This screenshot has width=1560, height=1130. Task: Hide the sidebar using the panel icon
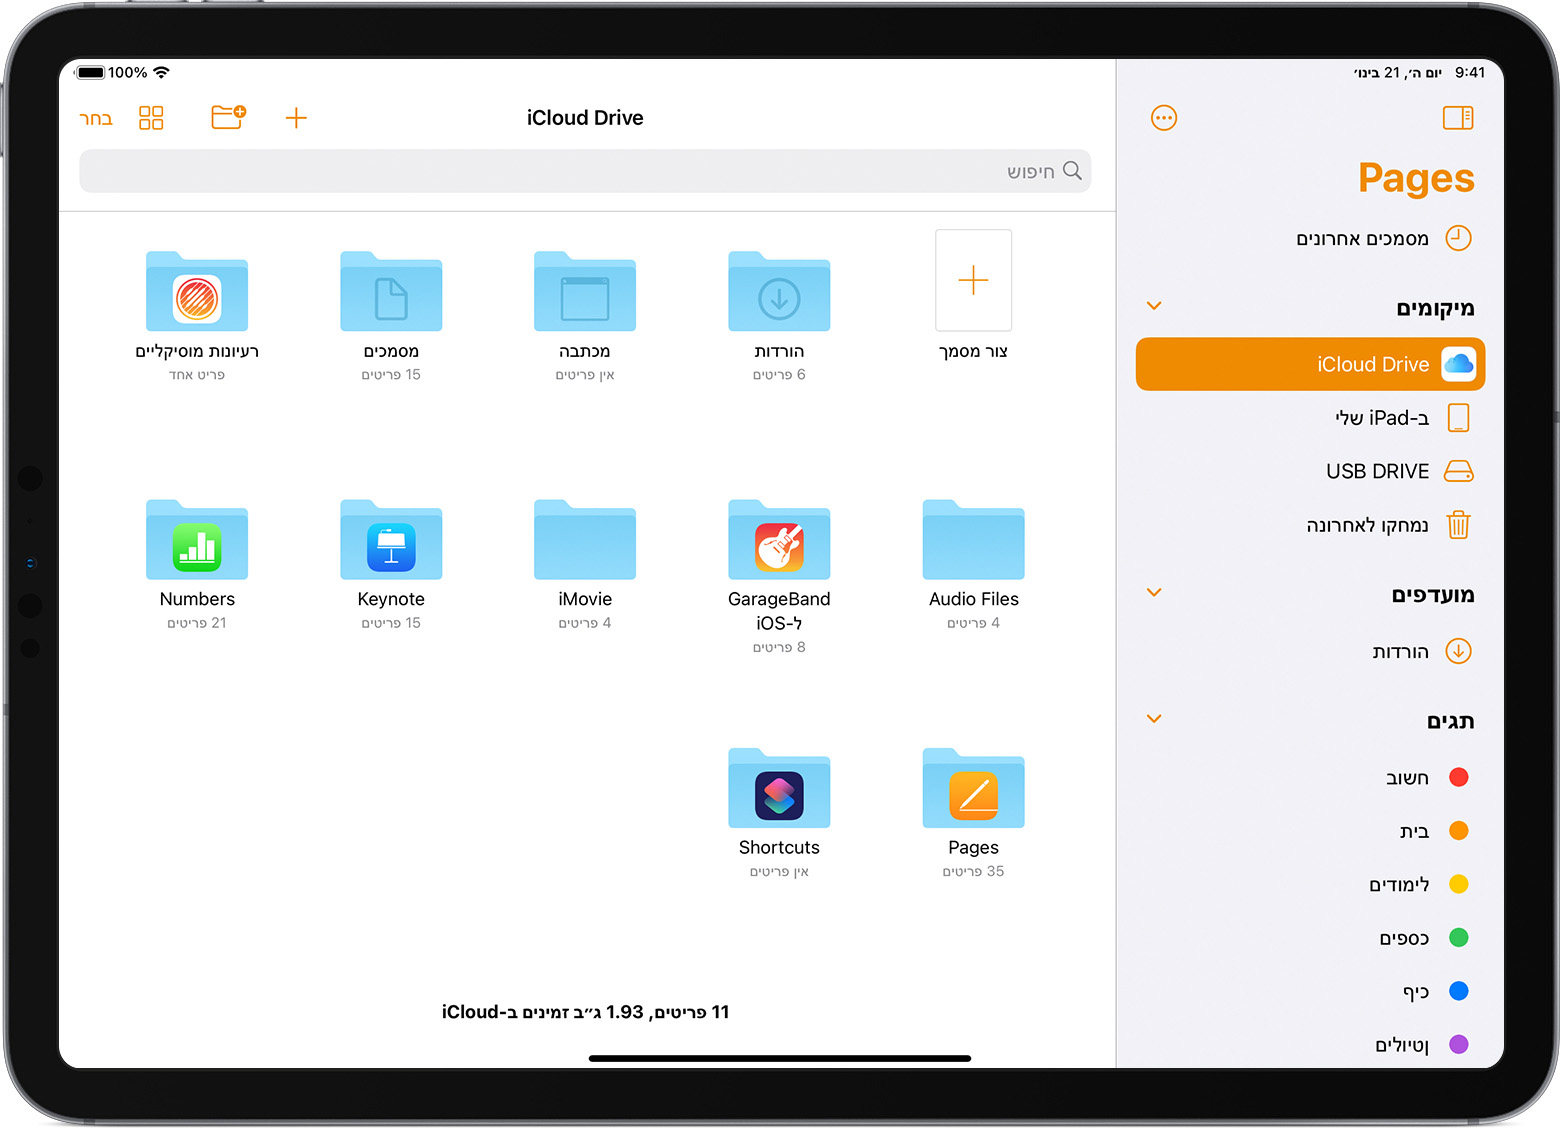(1458, 117)
